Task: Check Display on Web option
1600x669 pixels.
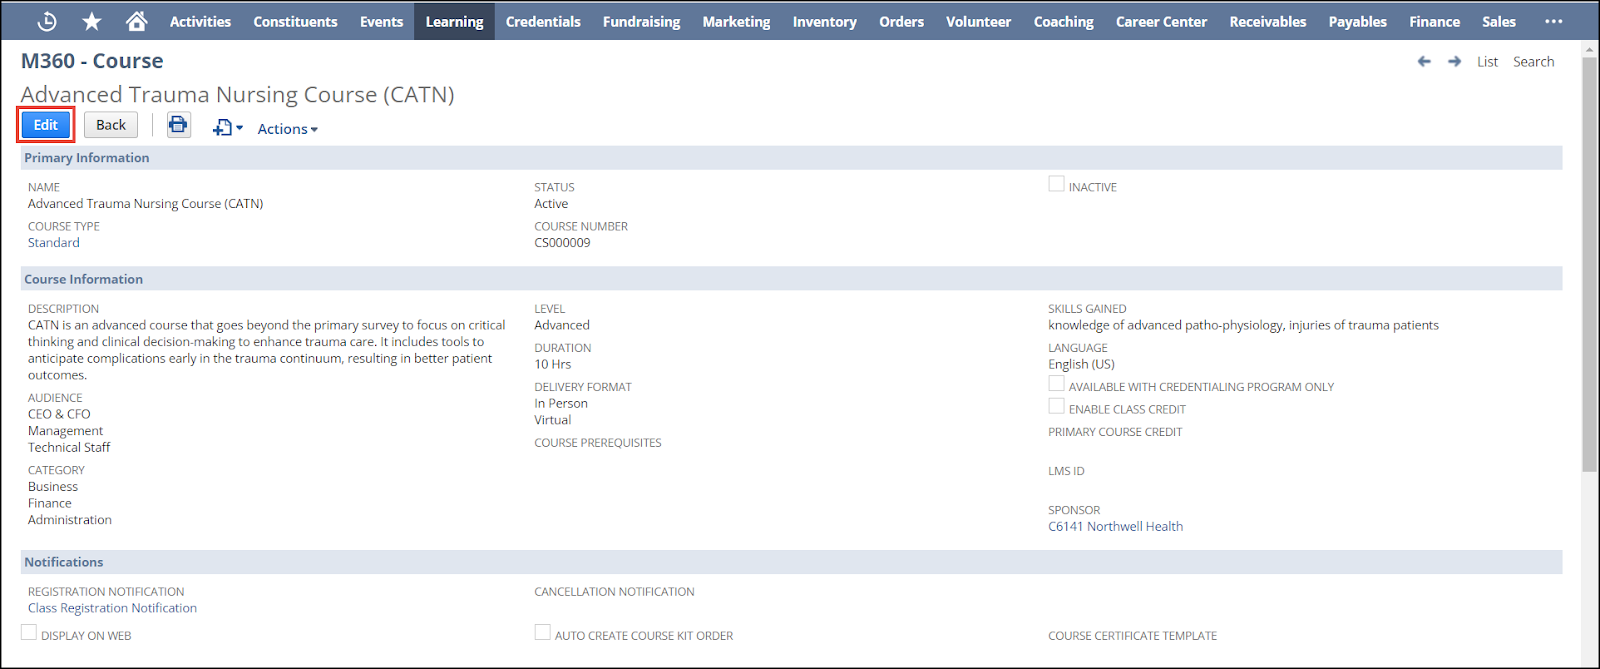Action: (29, 632)
